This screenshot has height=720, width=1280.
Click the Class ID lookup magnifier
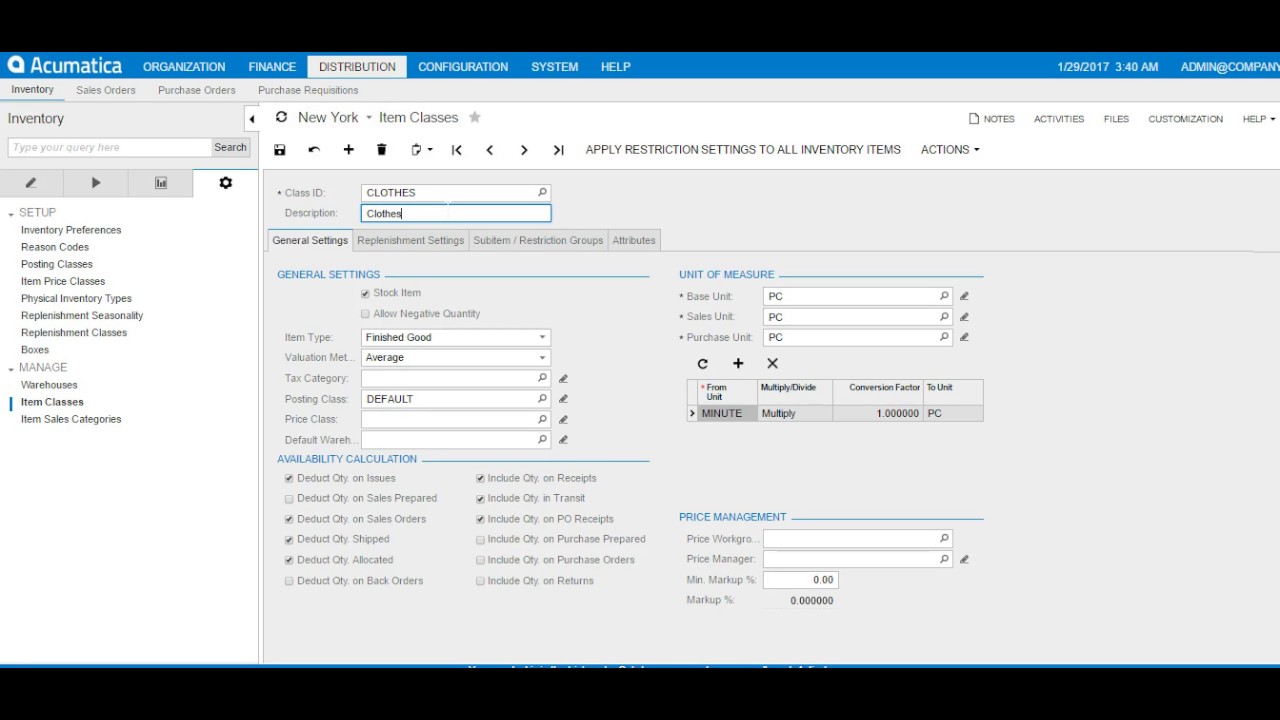(x=542, y=192)
